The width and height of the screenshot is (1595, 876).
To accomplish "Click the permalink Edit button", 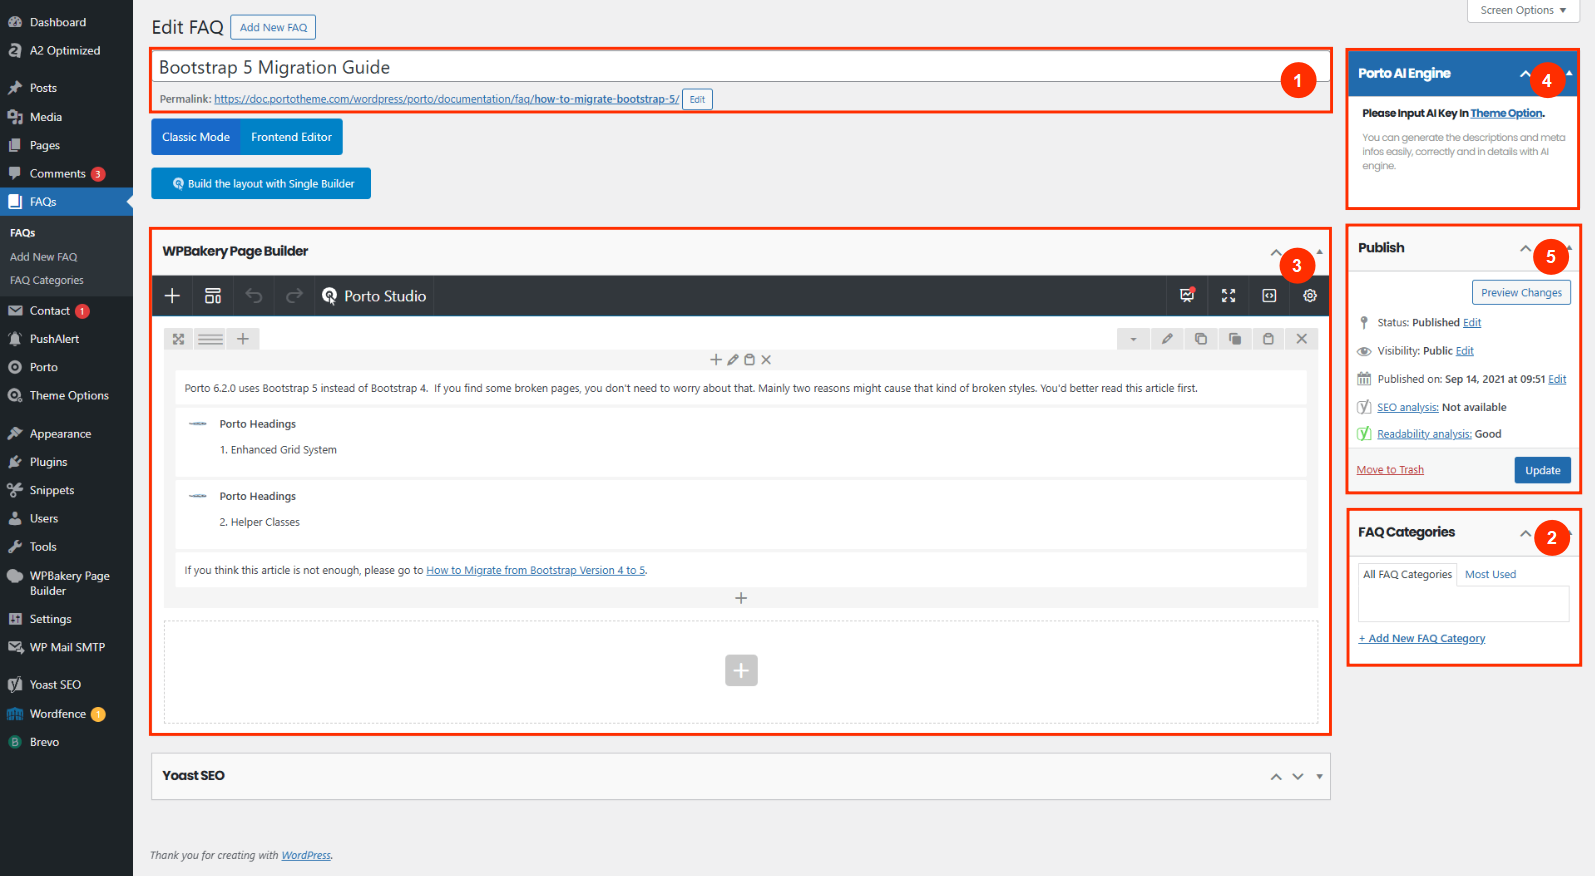I will (x=697, y=99).
